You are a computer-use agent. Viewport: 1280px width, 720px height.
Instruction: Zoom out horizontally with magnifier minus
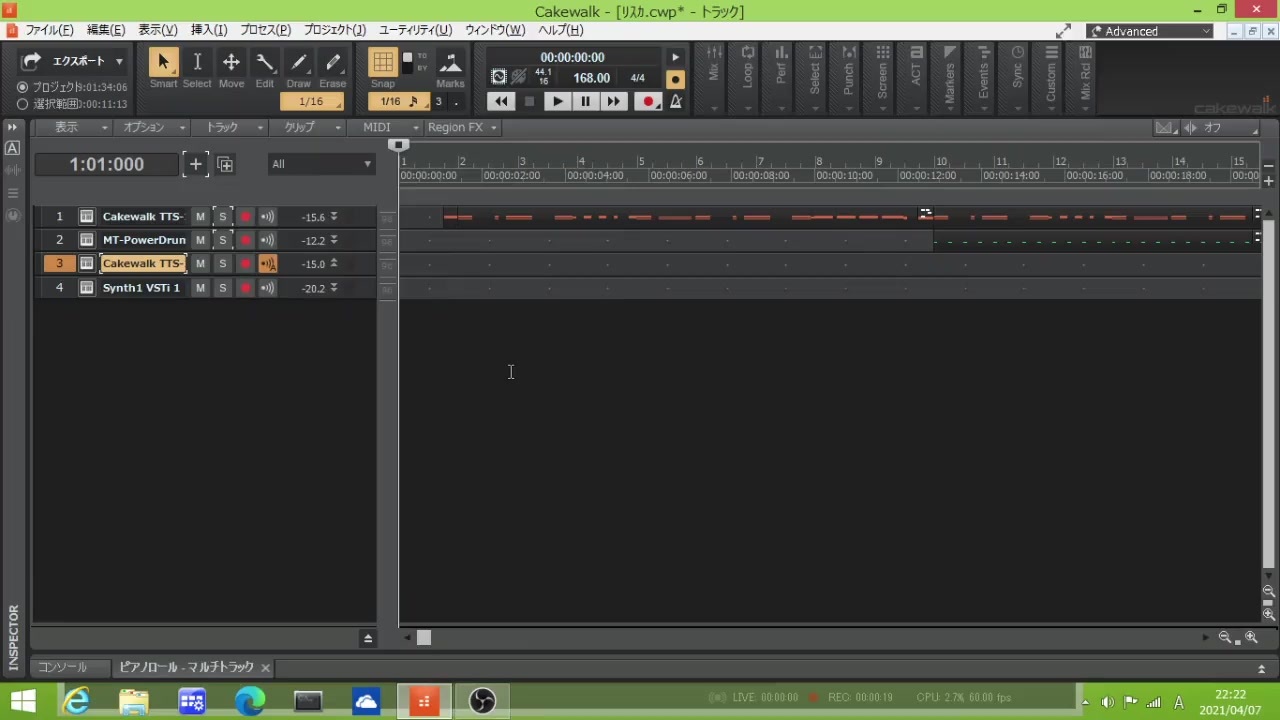[1225, 638]
